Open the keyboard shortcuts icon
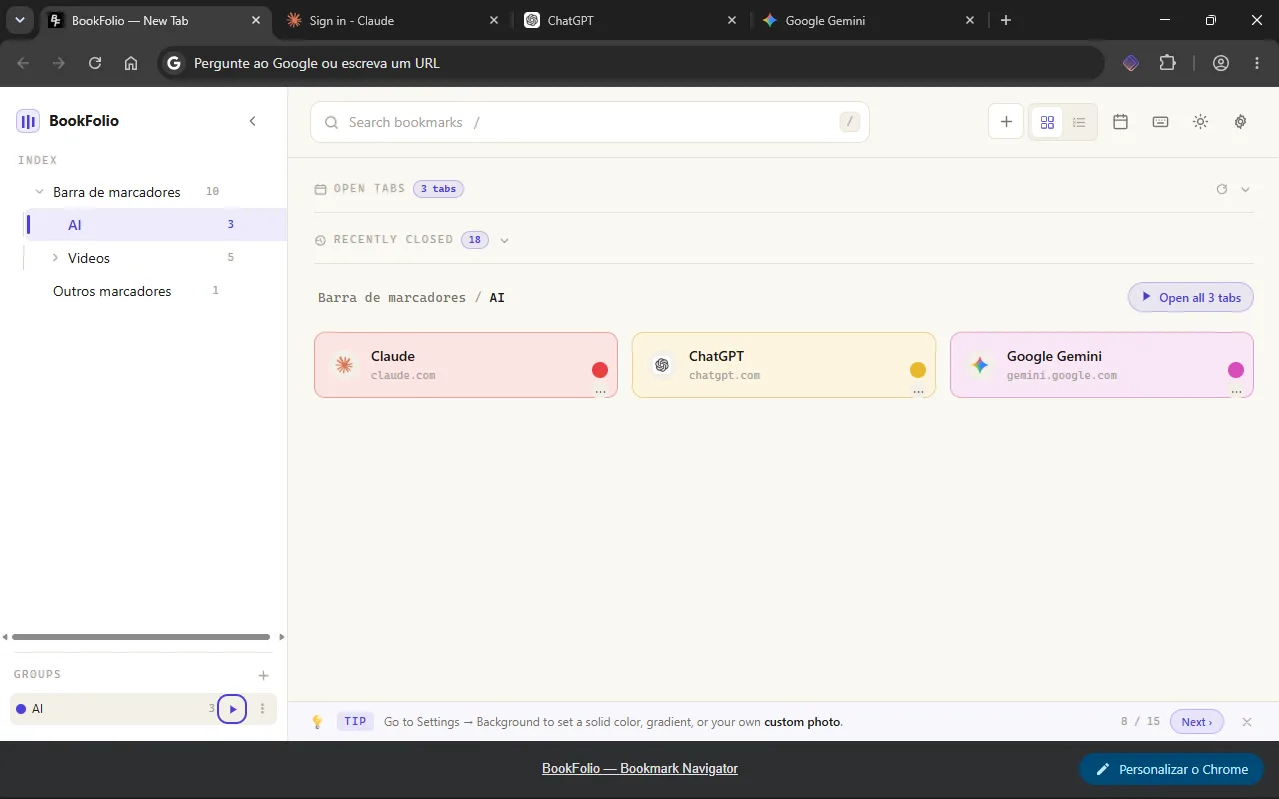The image size is (1279, 799). click(x=1160, y=122)
